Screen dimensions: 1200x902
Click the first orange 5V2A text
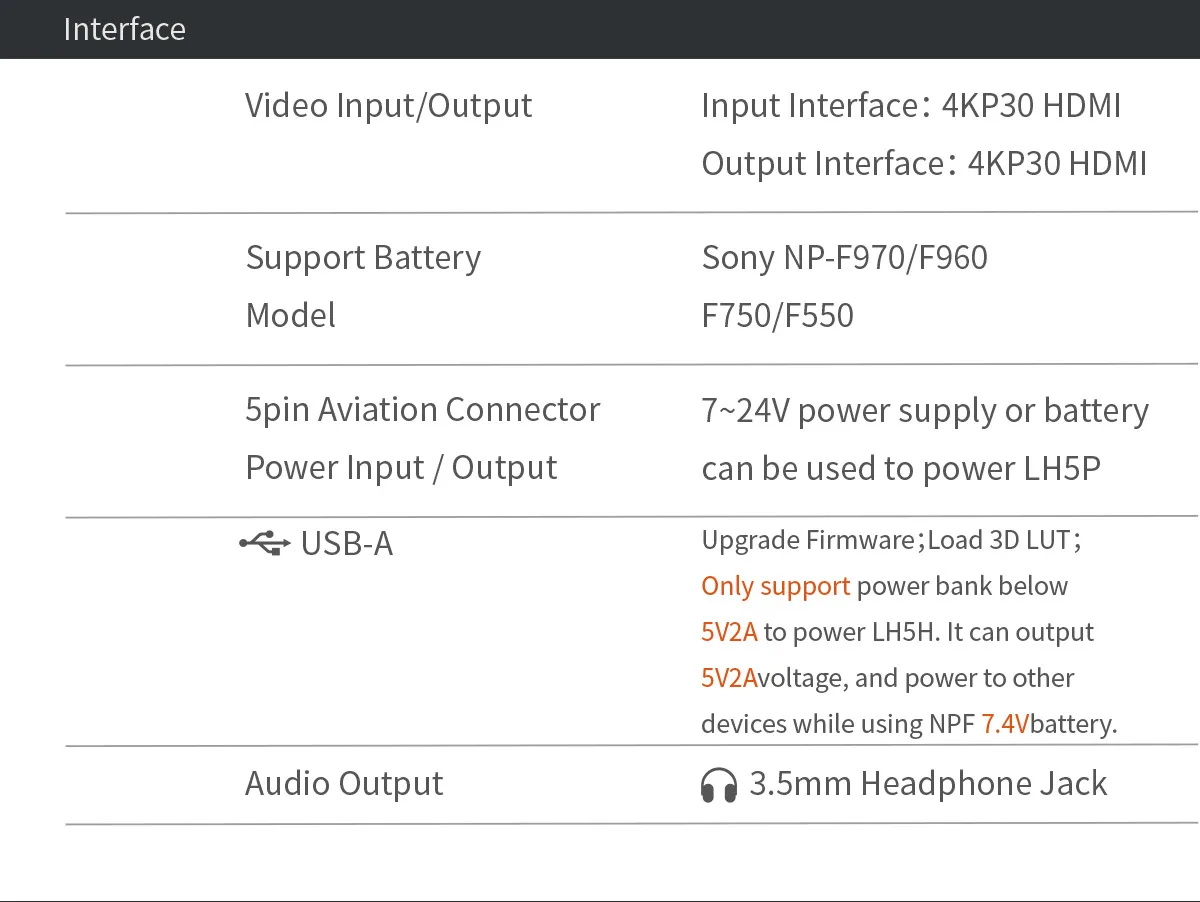(729, 632)
